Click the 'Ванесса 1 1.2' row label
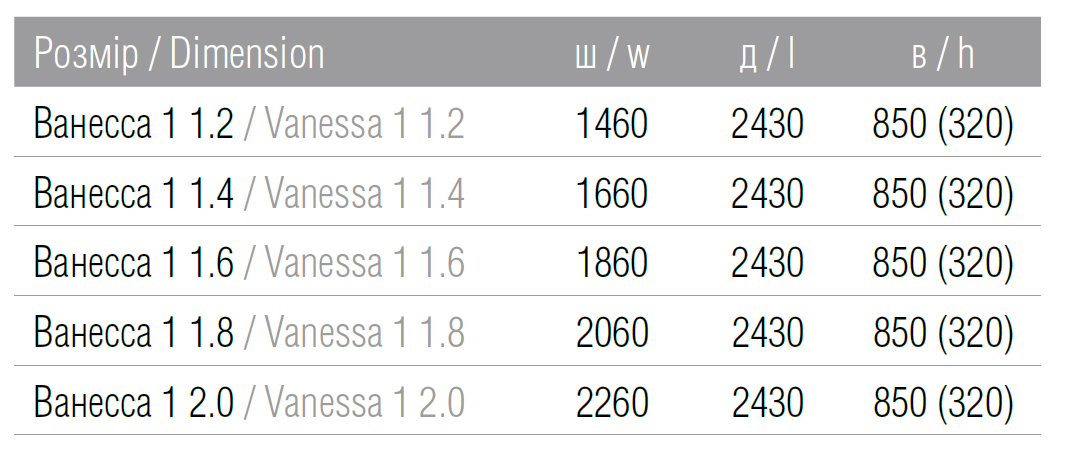 pos(134,125)
